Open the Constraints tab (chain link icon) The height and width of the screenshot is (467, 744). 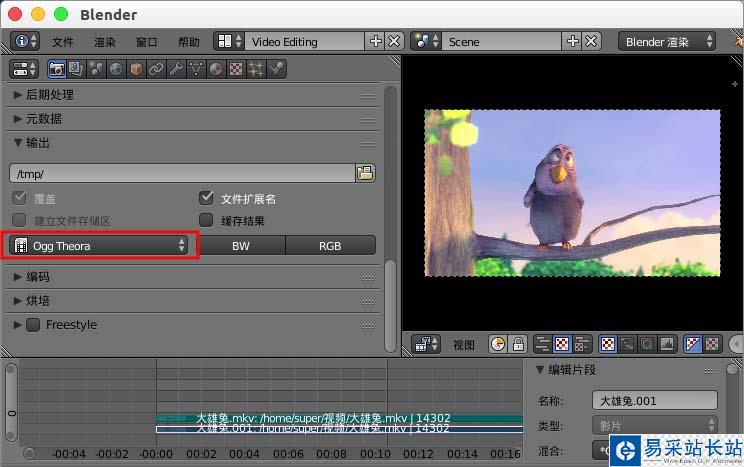click(x=156, y=69)
